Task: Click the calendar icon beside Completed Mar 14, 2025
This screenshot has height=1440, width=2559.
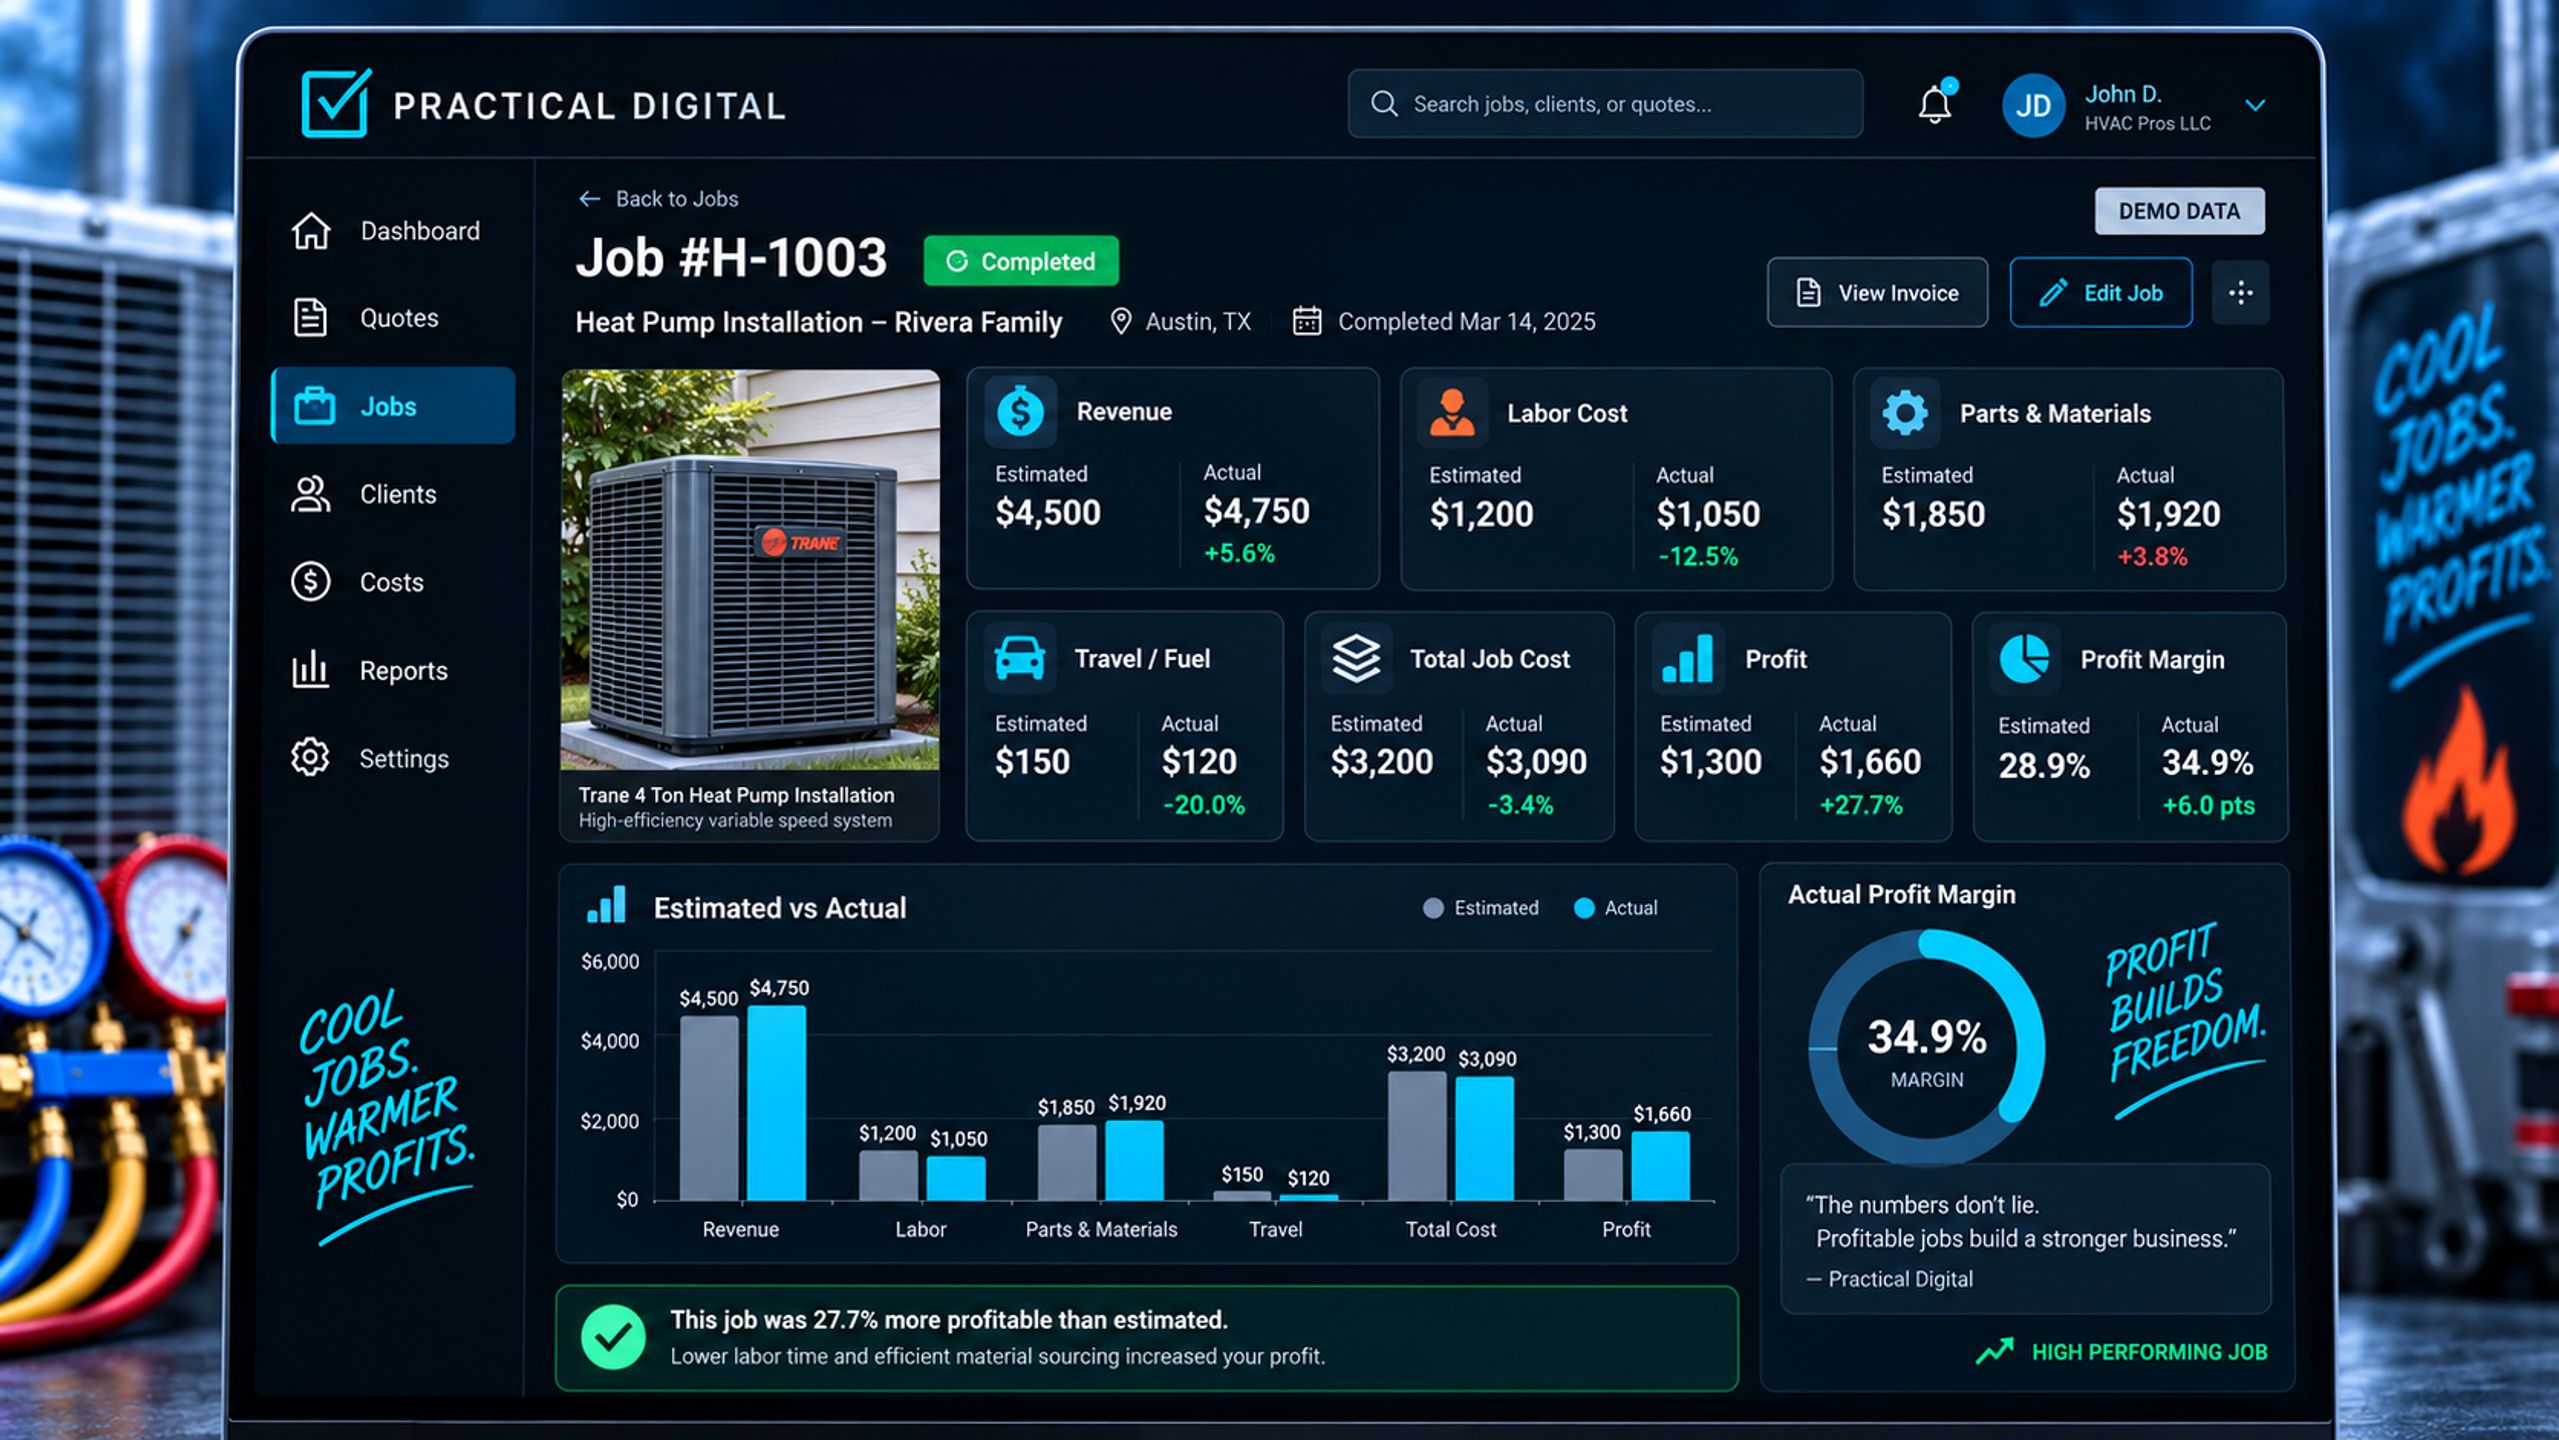Action: (x=1306, y=321)
